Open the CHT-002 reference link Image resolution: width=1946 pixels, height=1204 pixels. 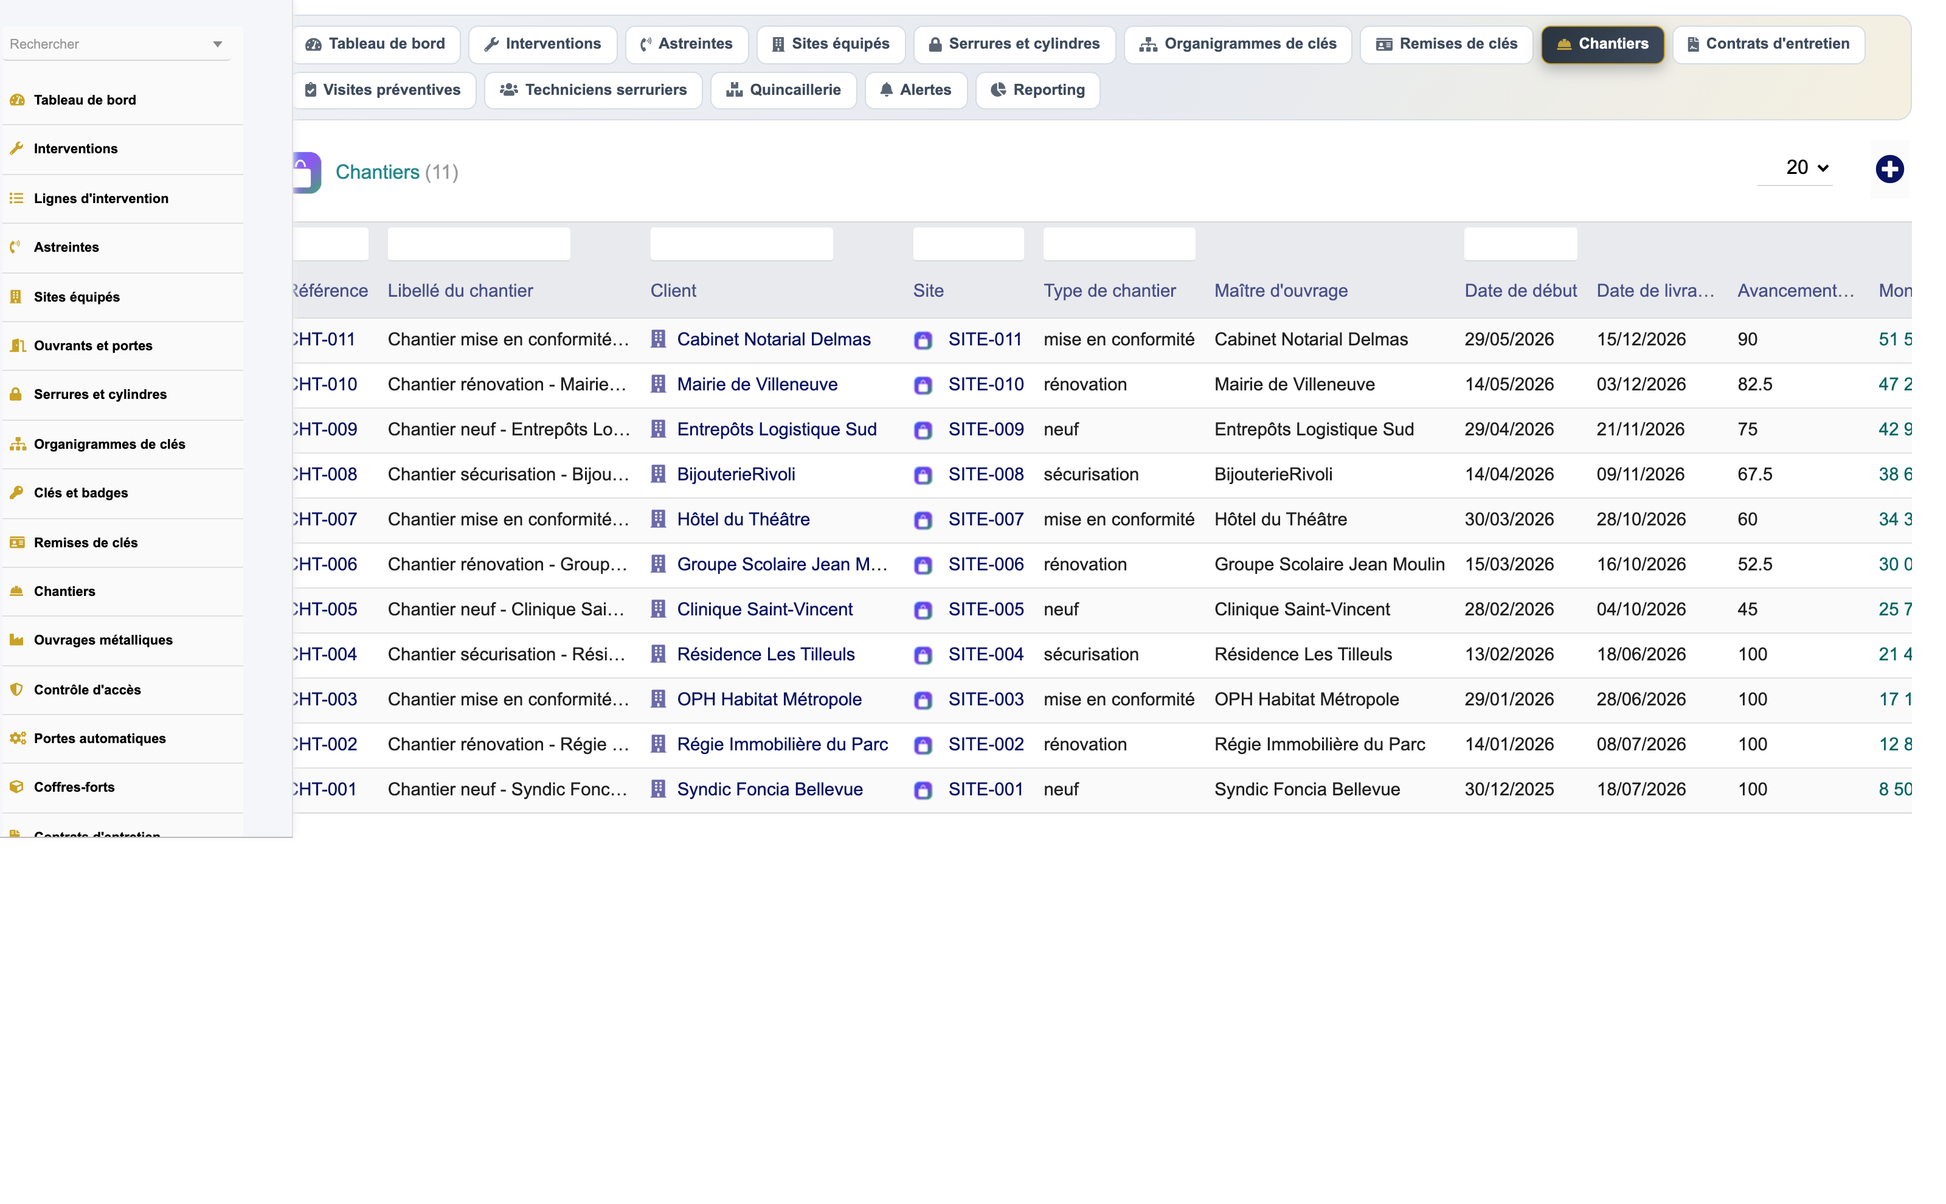[x=325, y=745]
